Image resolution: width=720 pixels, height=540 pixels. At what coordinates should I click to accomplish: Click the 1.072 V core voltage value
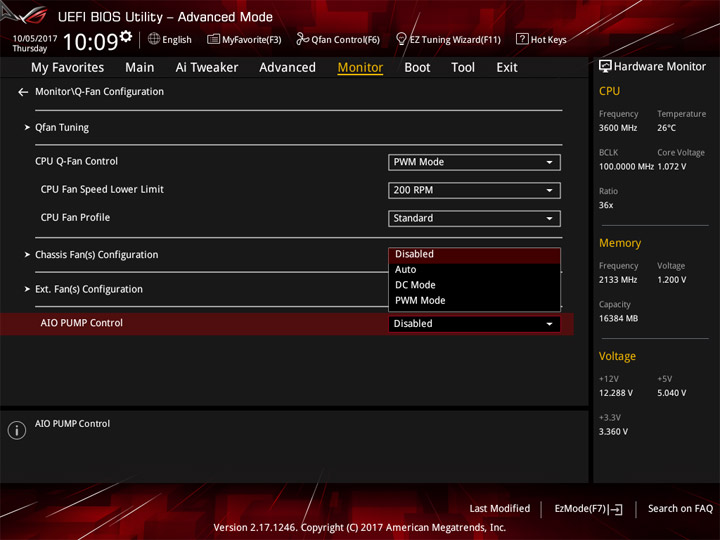(672, 167)
